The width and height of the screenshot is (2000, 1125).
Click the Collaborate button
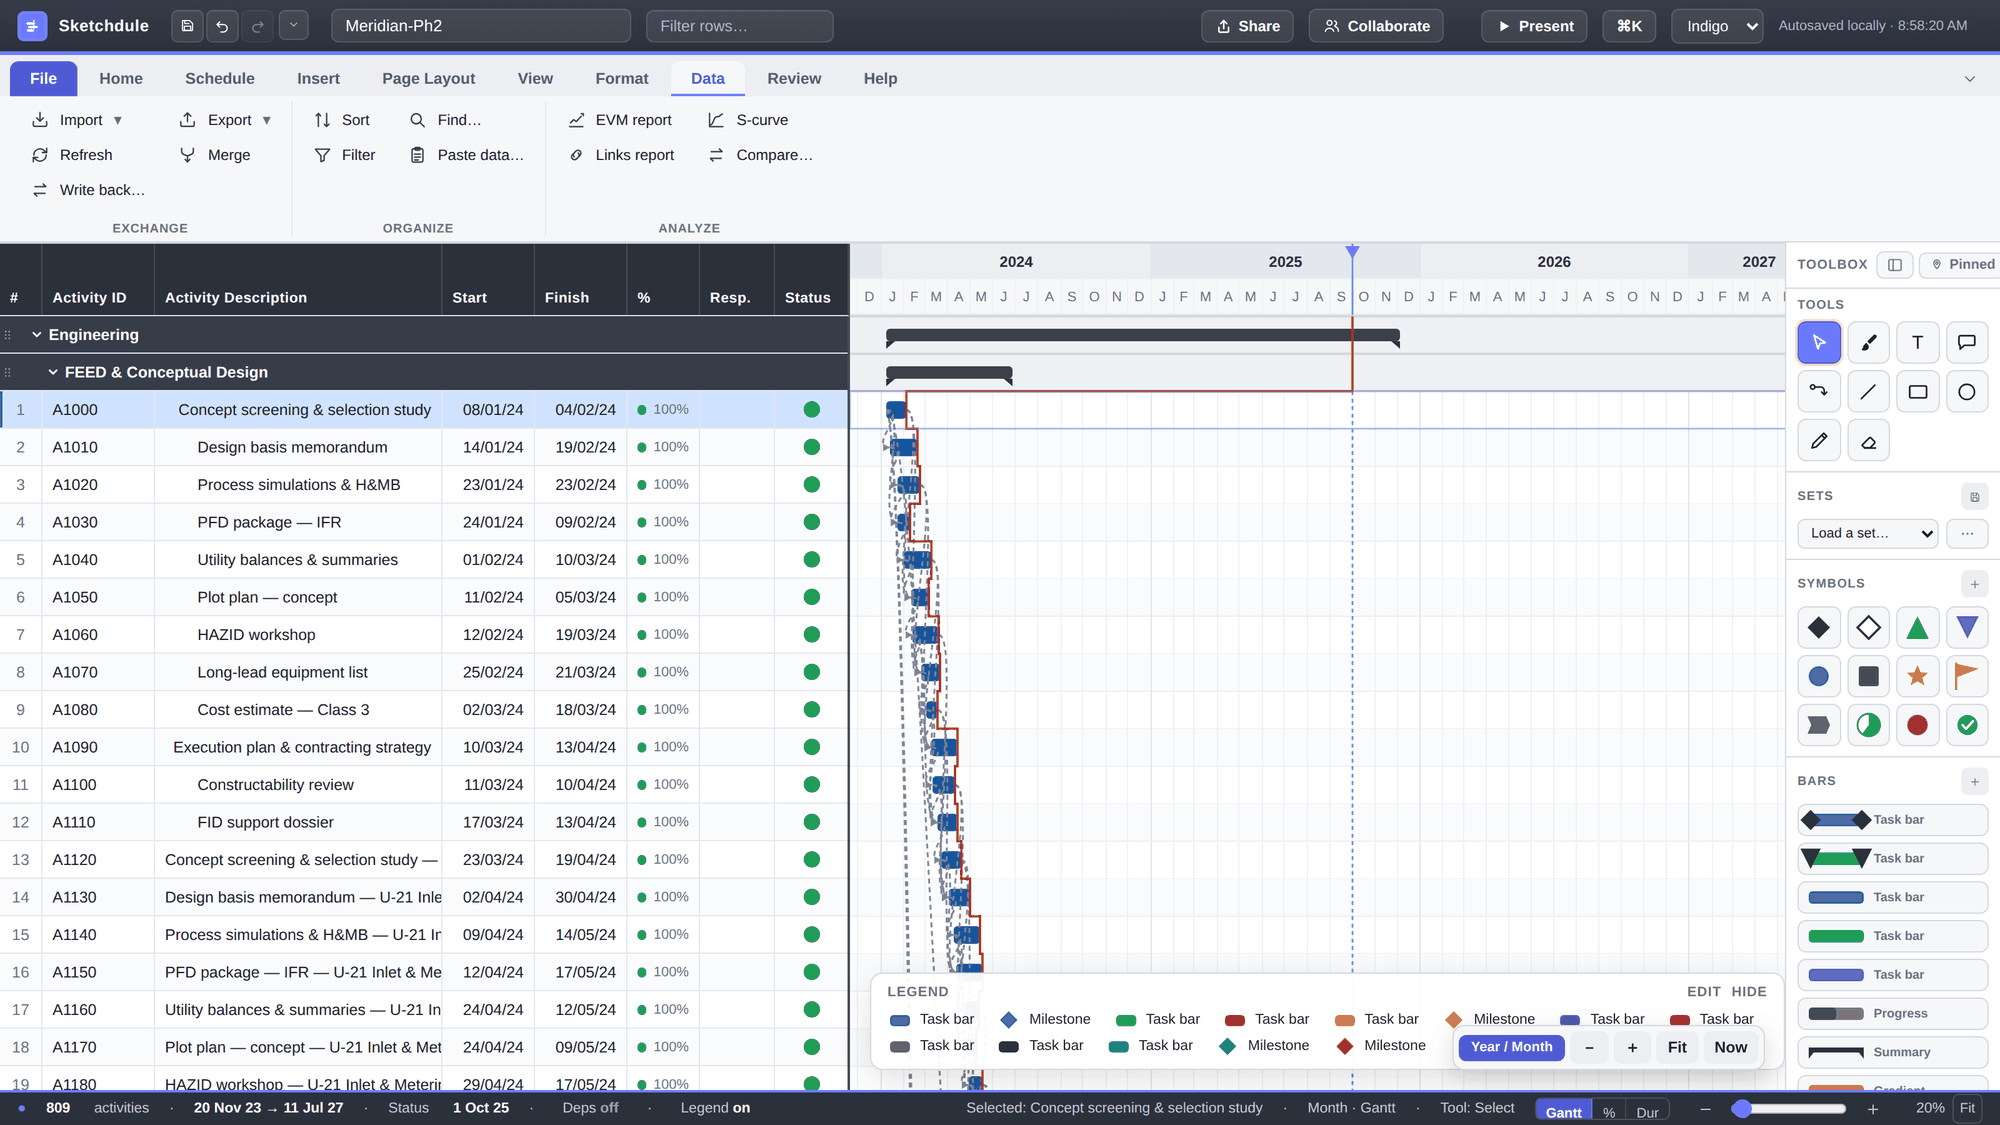pyautogui.click(x=1376, y=26)
